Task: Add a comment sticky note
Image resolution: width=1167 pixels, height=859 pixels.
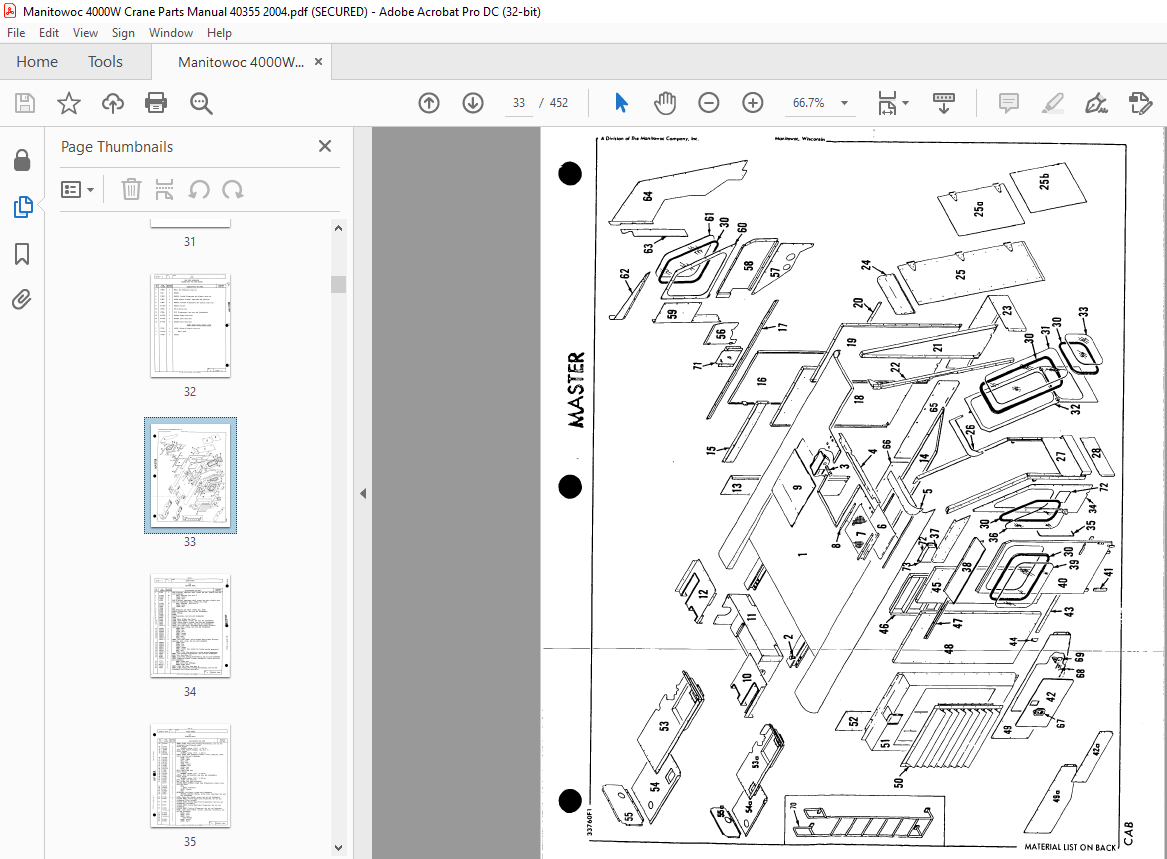Action: pos(1008,103)
